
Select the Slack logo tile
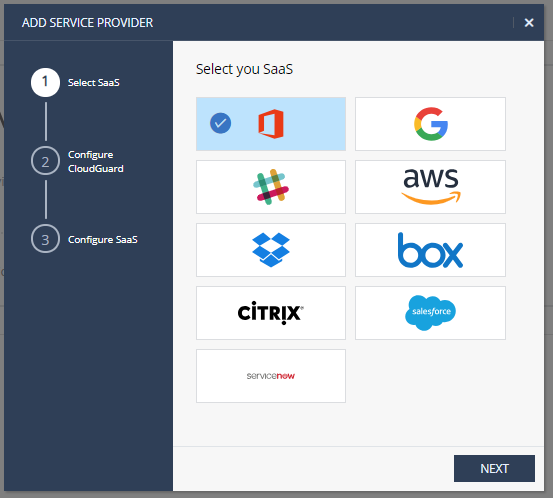(271, 187)
